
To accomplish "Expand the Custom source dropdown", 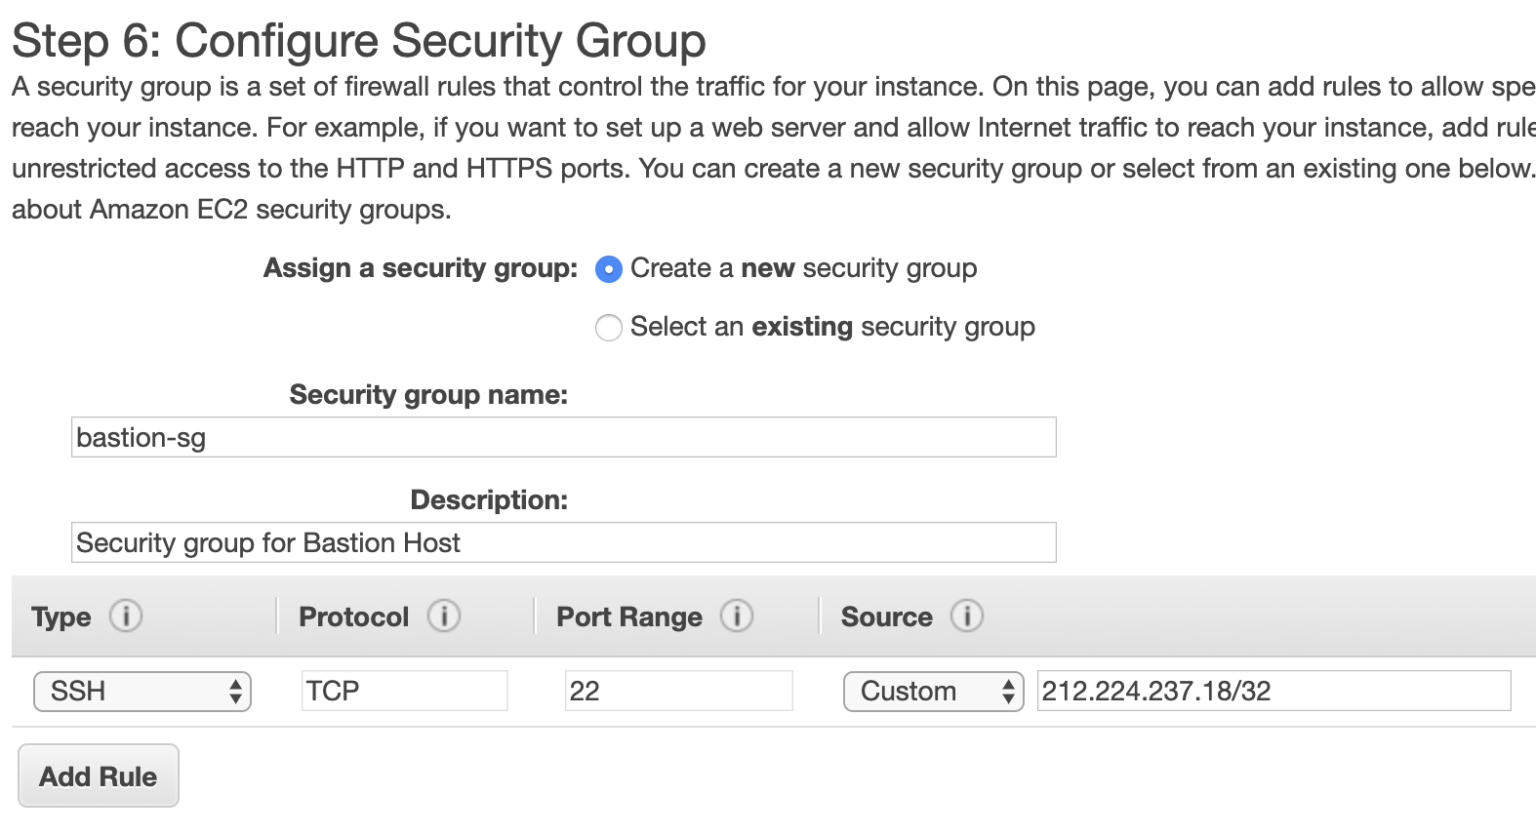I will click(933, 691).
